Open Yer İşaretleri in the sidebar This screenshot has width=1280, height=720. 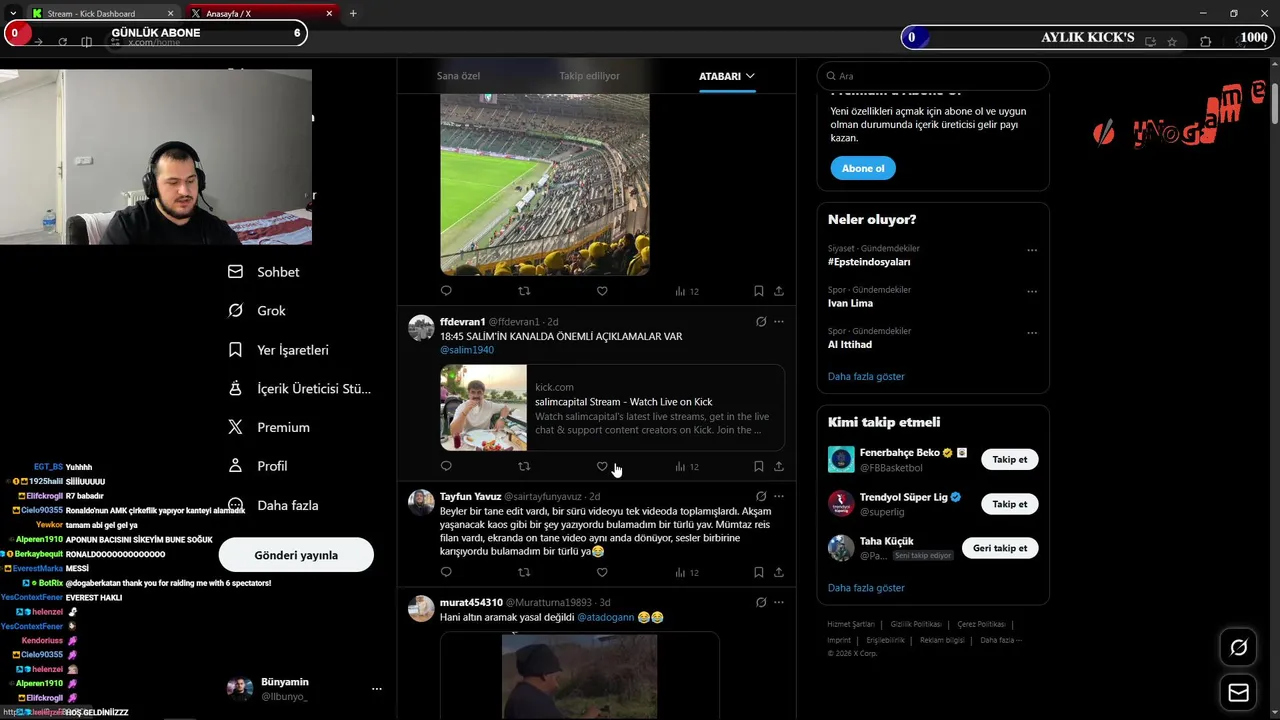tap(278, 350)
